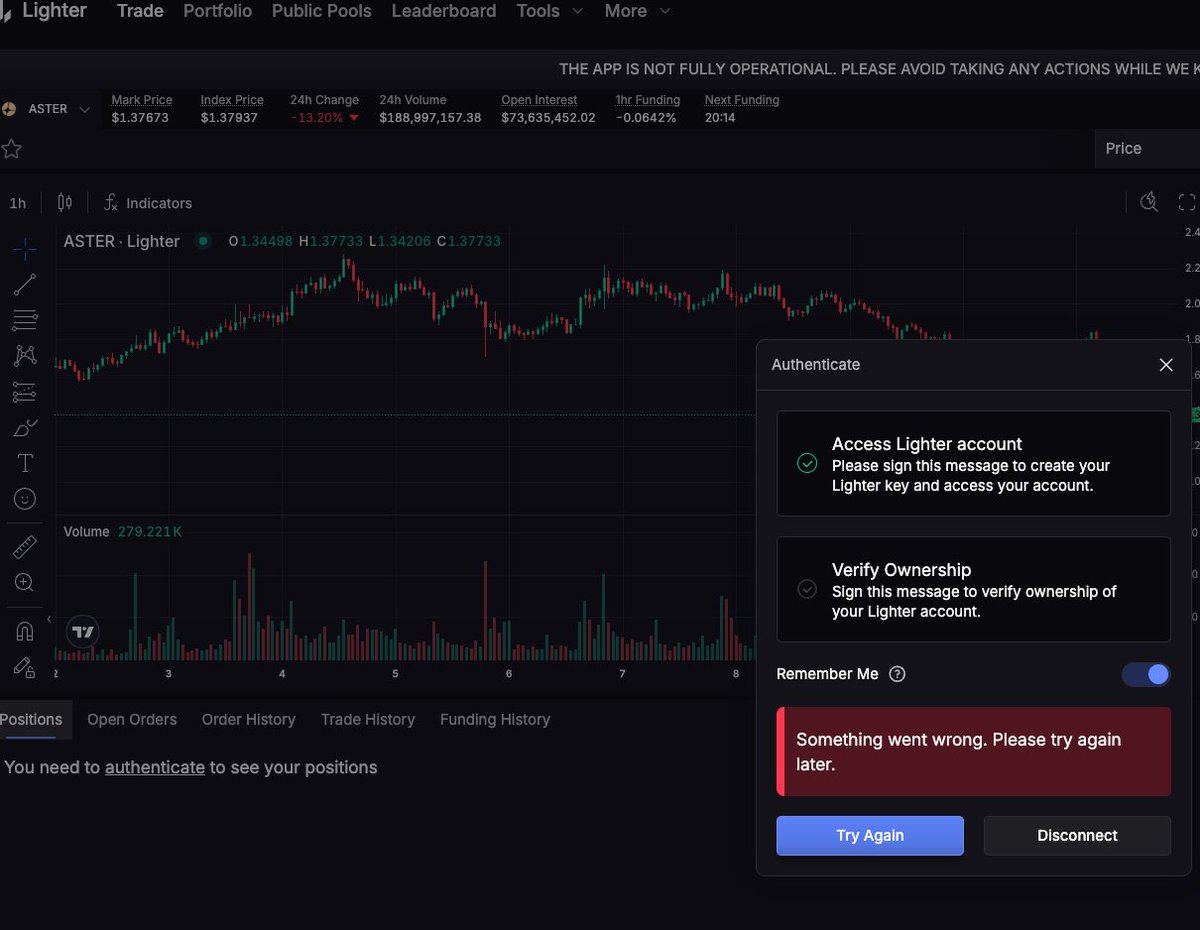Select the Verify Ownership step
The height and width of the screenshot is (930, 1200).
coord(973,589)
